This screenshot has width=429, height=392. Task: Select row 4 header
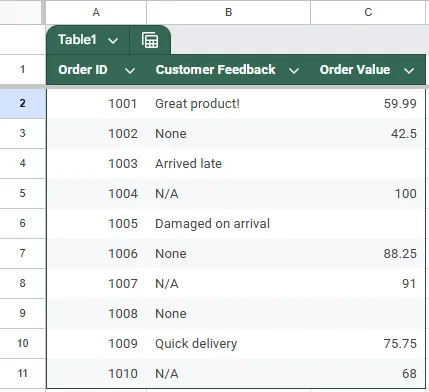[x=22, y=163]
